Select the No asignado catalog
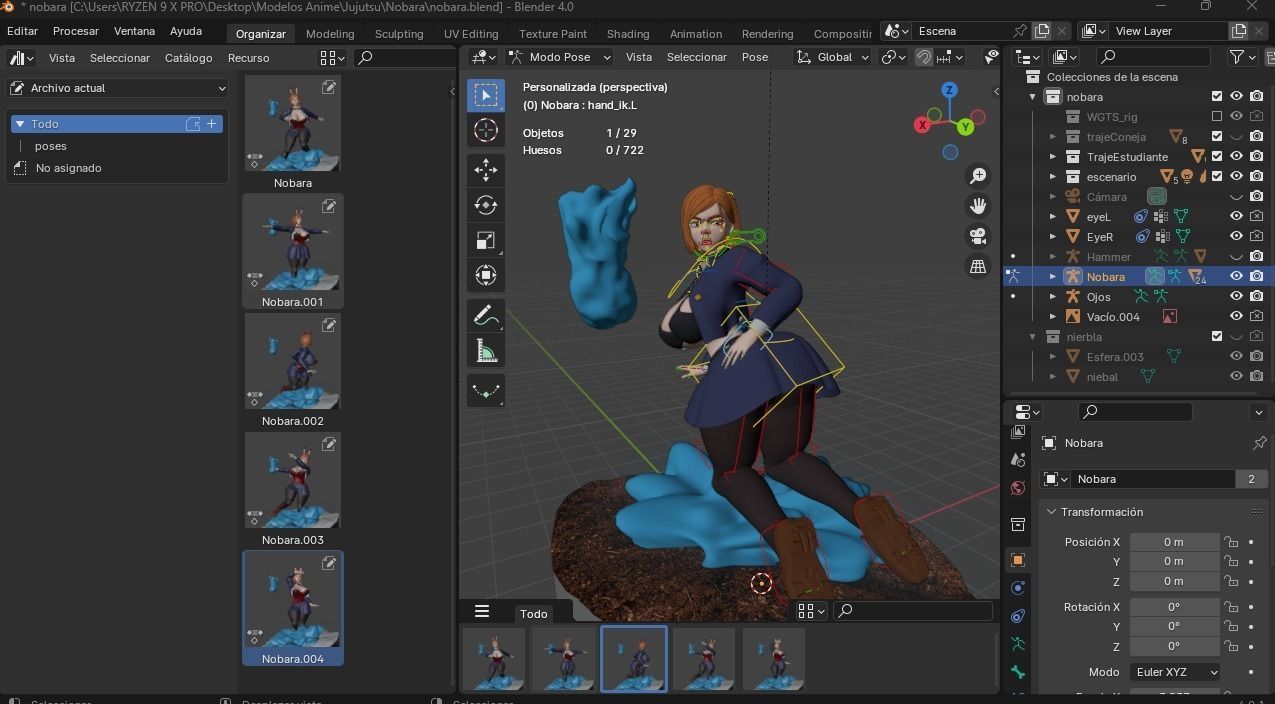The width and height of the screenshot is (1275, 704). point(68,168)
